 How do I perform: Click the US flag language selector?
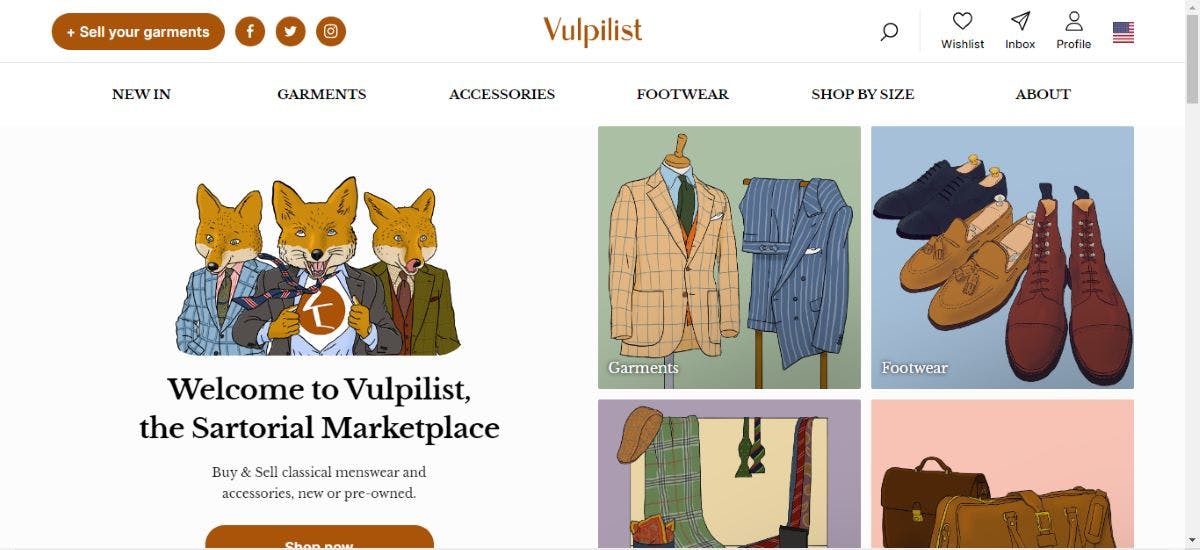tap(1123, 33)
